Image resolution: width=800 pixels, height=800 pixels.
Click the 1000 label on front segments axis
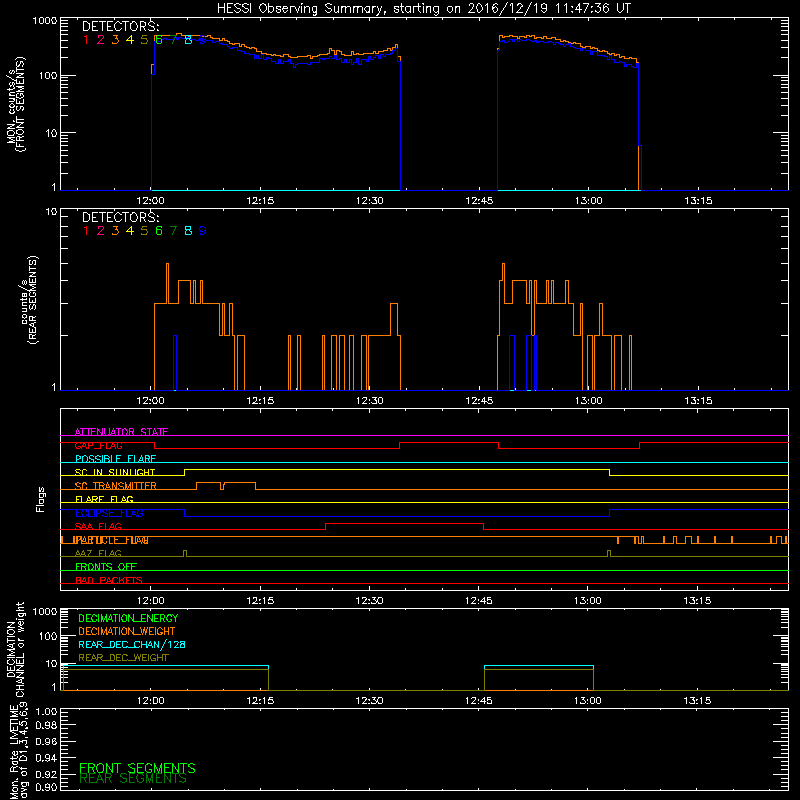click(x=45, y=21)
